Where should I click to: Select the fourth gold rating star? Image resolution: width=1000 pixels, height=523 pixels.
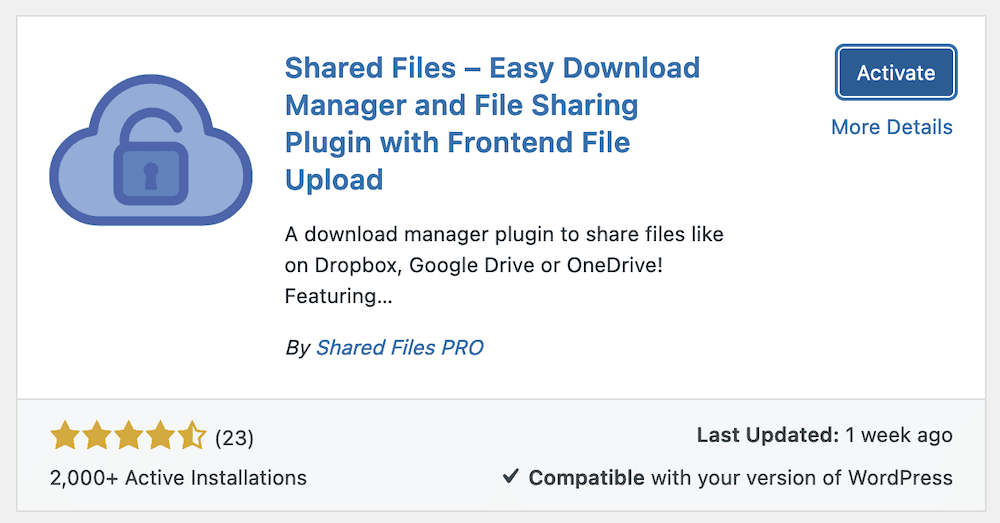[x=160, y=437]
